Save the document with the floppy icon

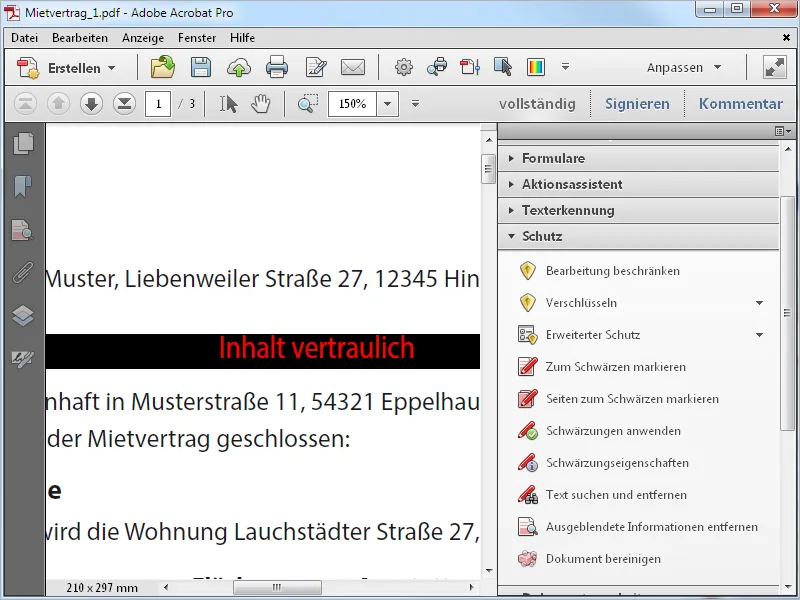click(201, 67)
